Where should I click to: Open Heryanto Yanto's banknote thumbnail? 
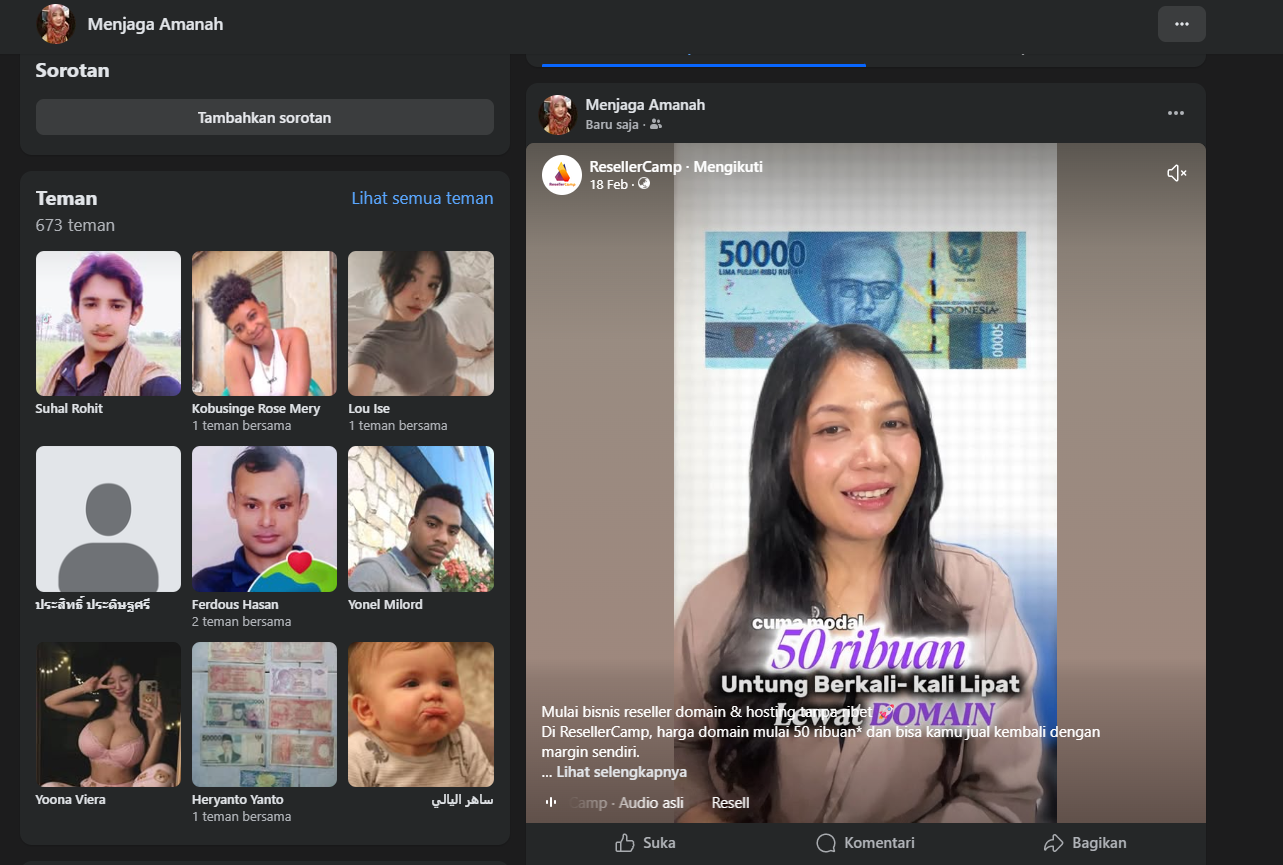pyautogui.click(x=264, y=714)
